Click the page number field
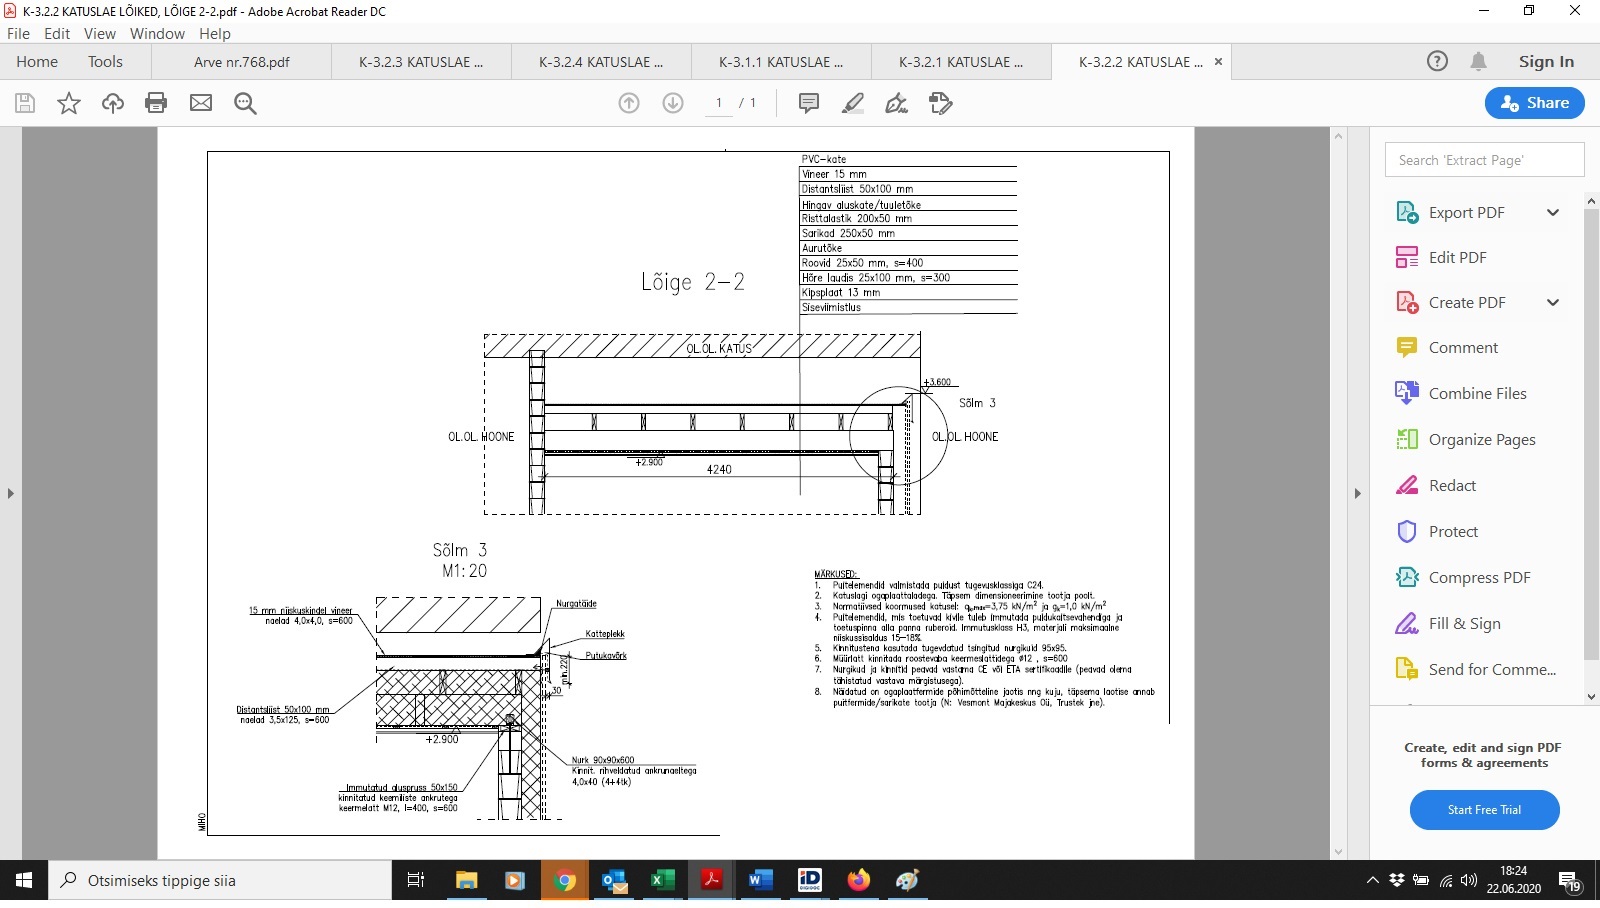The image size is (1600, 908). click(718, 103)
